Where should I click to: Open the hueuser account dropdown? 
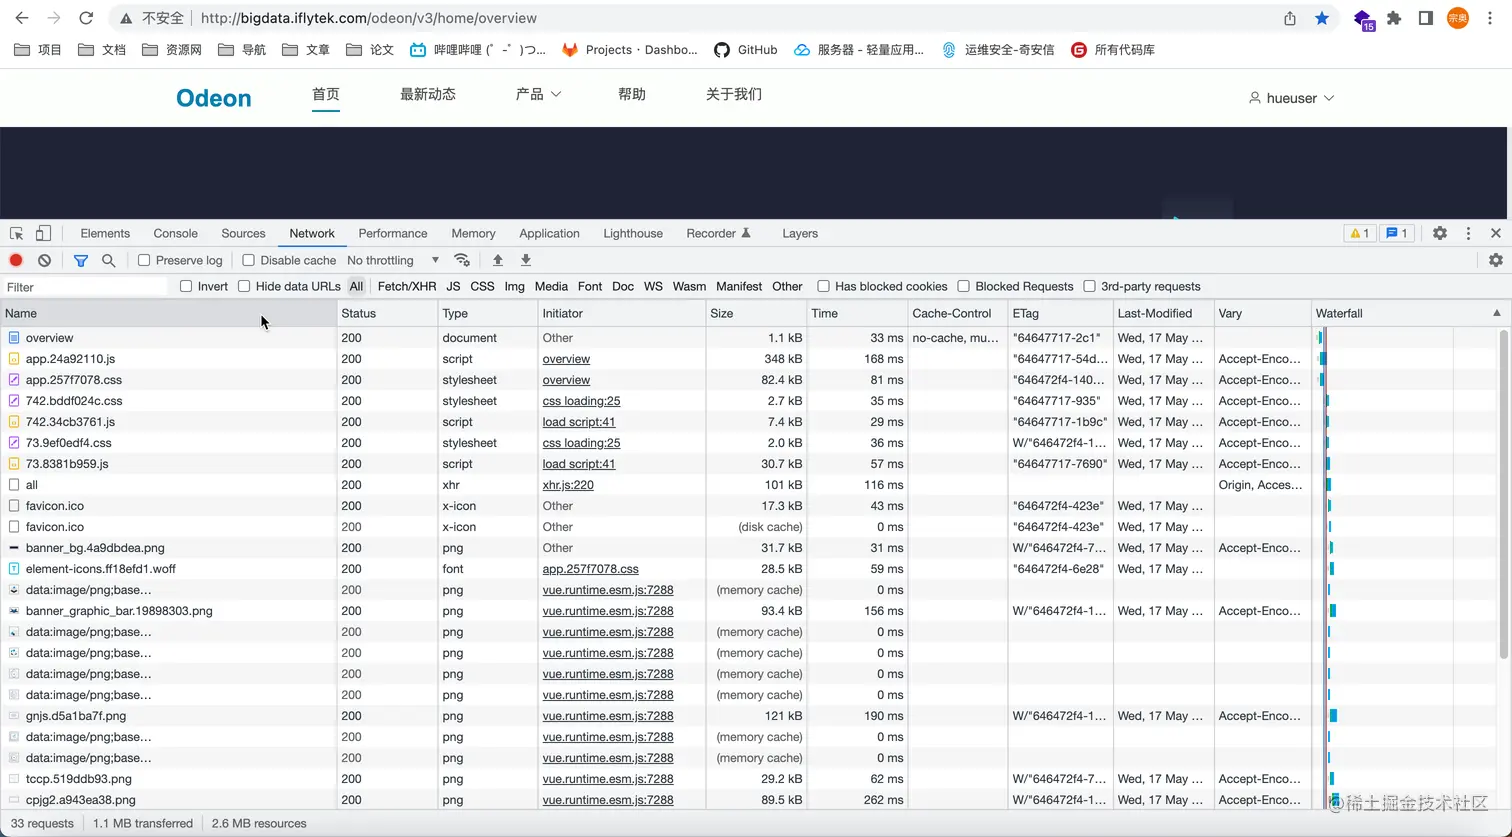point(1291,98)
